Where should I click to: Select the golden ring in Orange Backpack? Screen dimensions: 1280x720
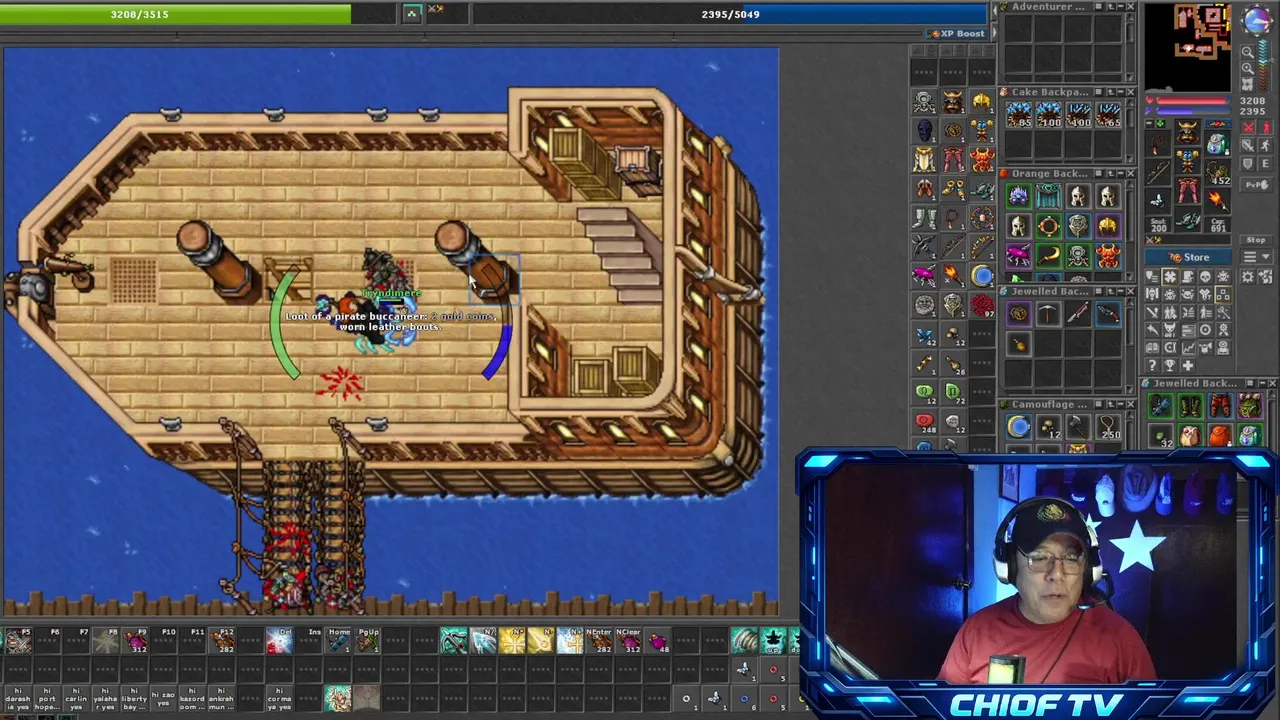1048,227
